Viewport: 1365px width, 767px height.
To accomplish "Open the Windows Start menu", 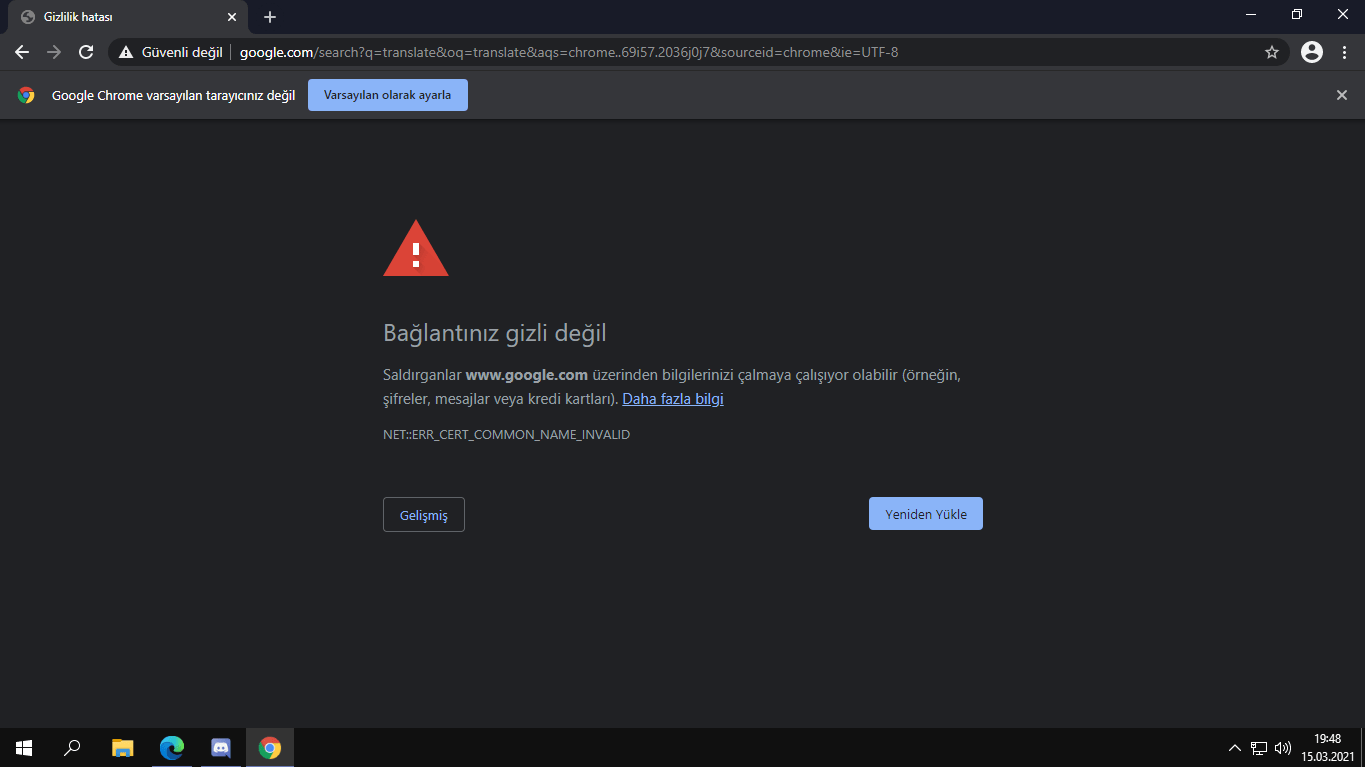I will coord(24,748).
